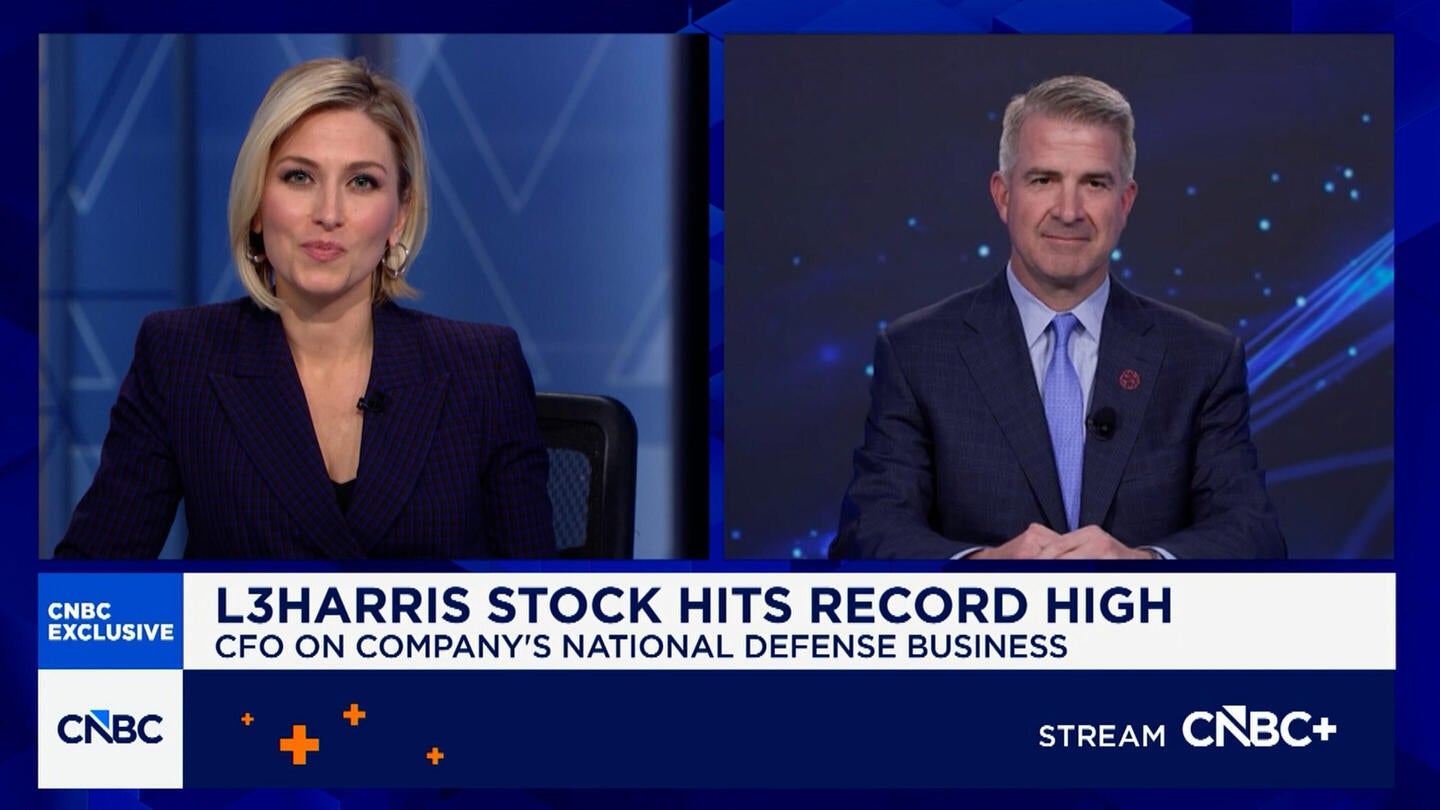1440x810 pixels.
Task: Click the CNBC peacock logo box
Action: tap(110, 728)
